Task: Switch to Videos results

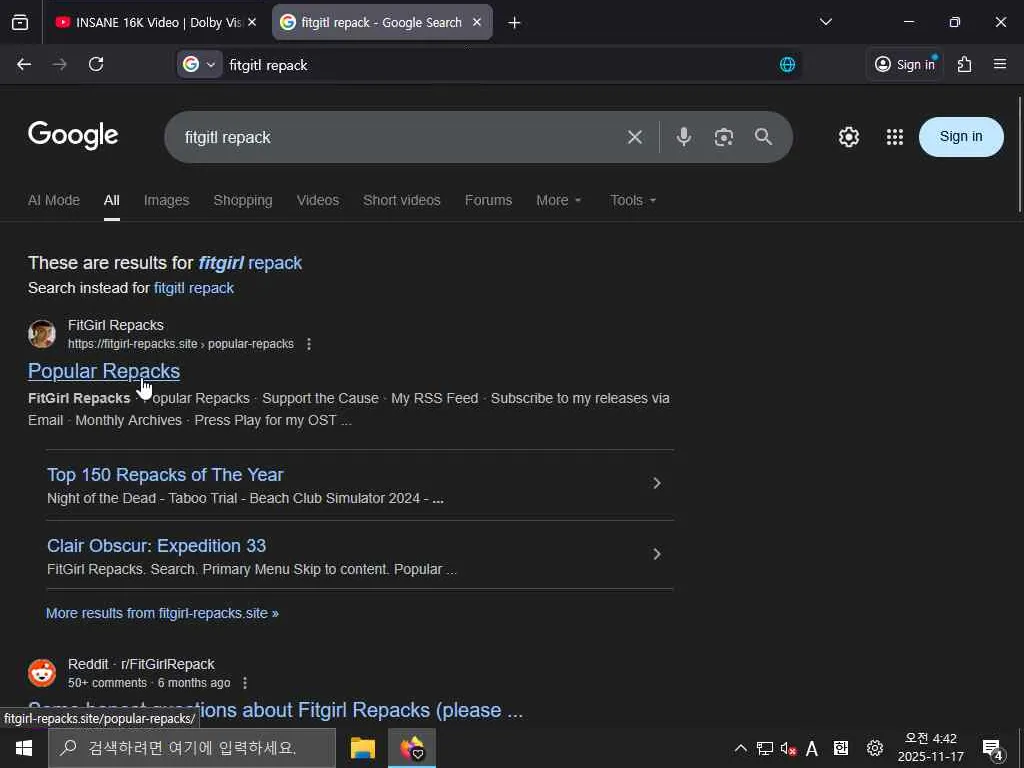Action: coord(318,200)
